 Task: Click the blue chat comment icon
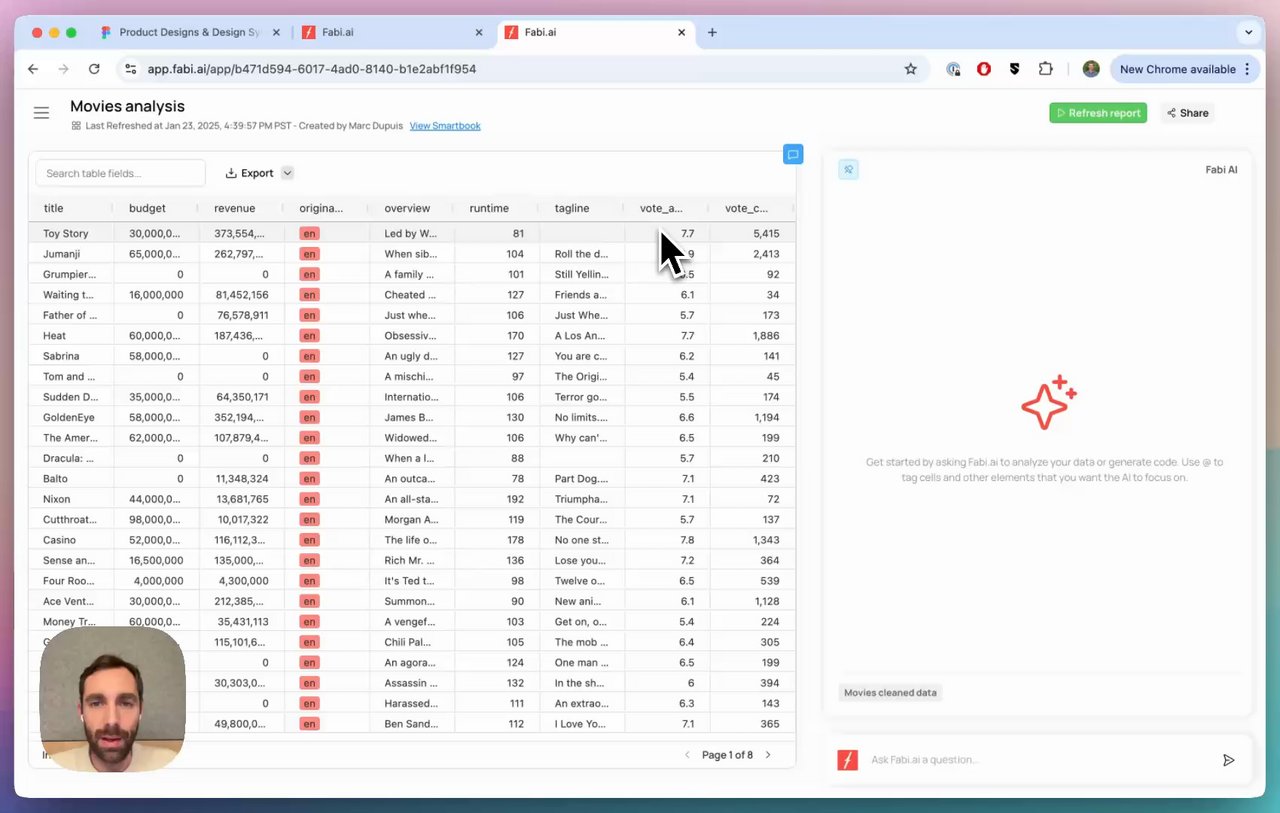coord(793,154)
